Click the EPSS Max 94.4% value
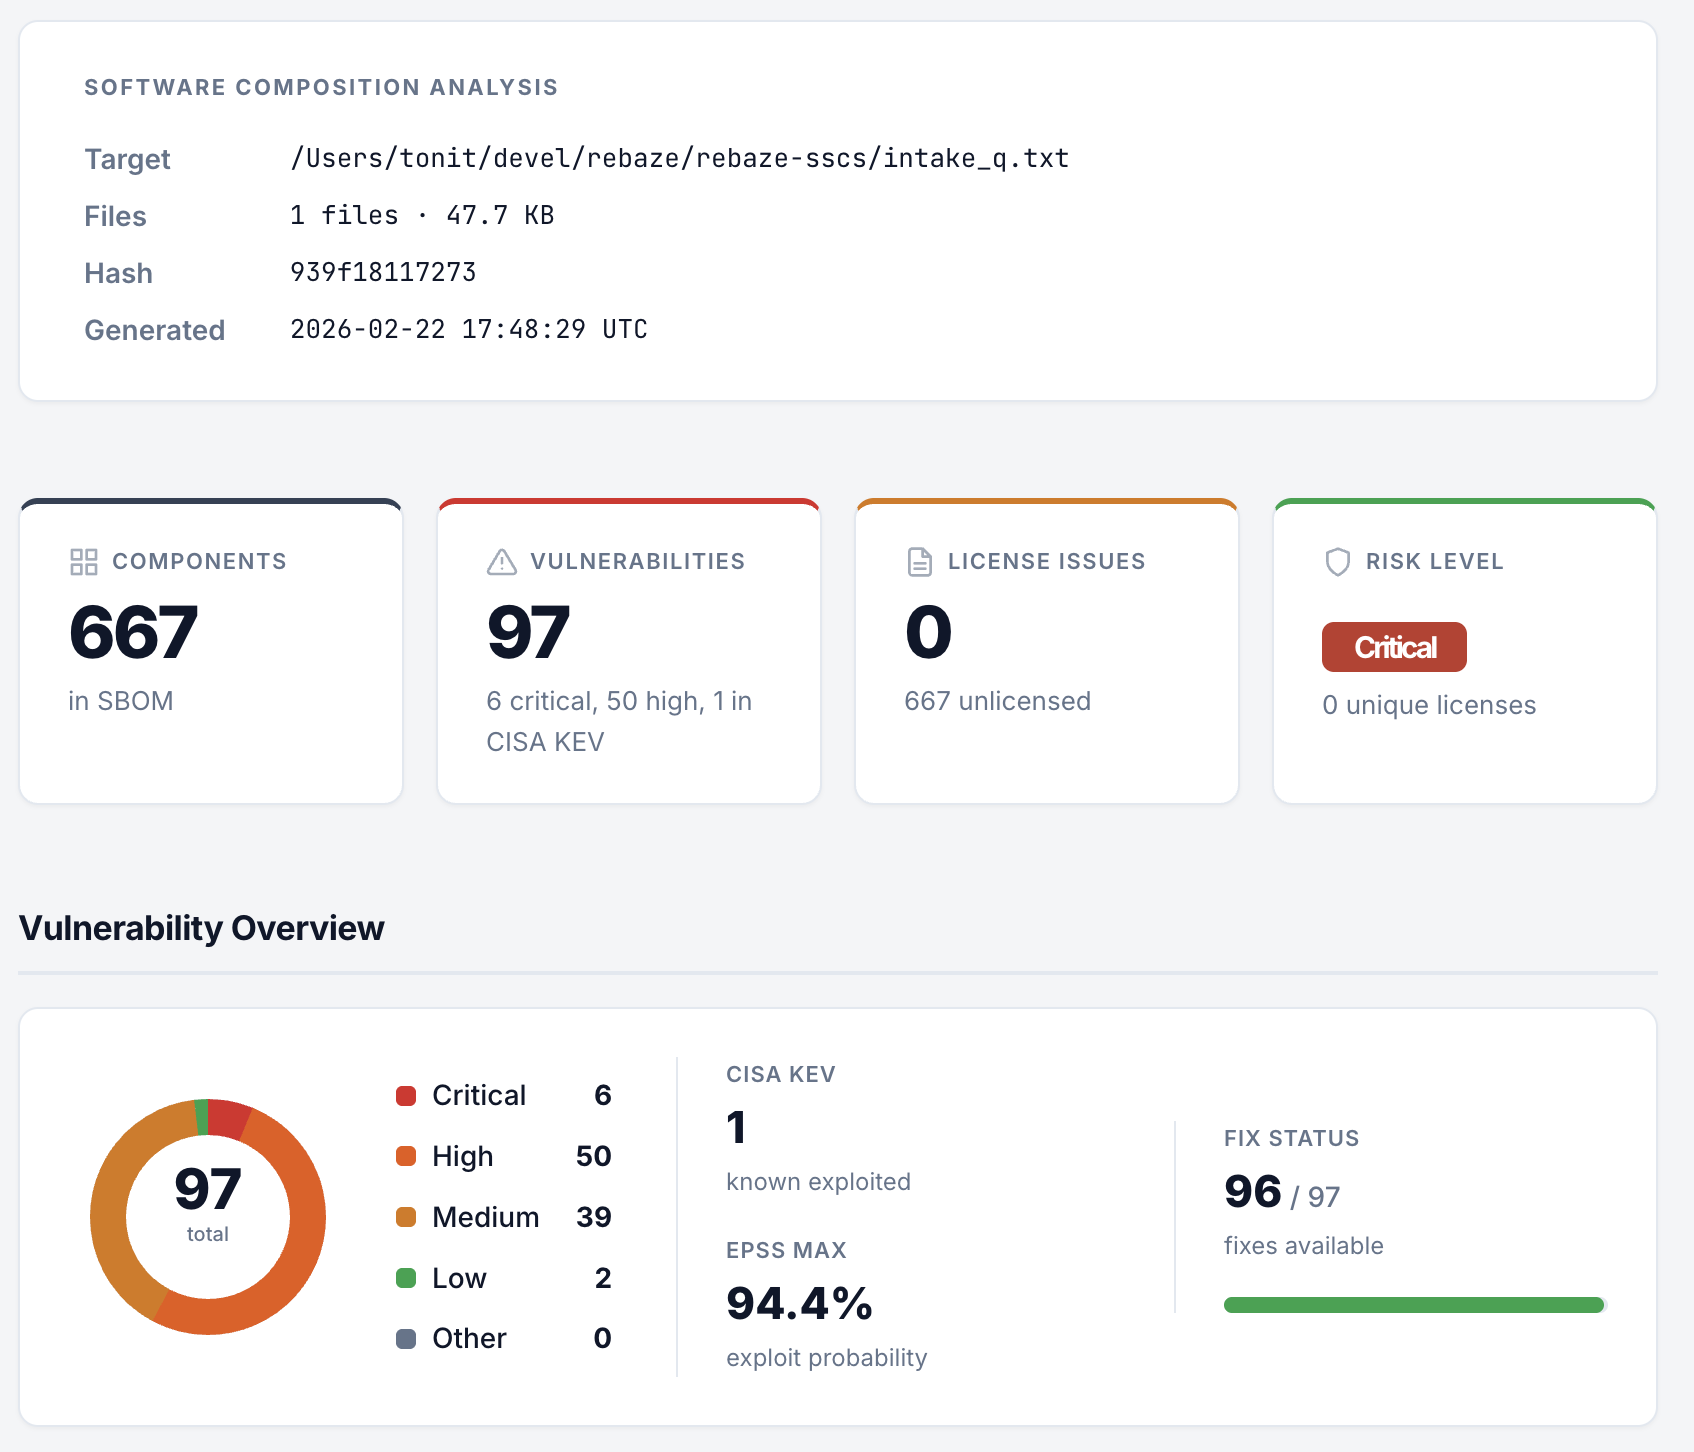 click(x=799, y=1303)
